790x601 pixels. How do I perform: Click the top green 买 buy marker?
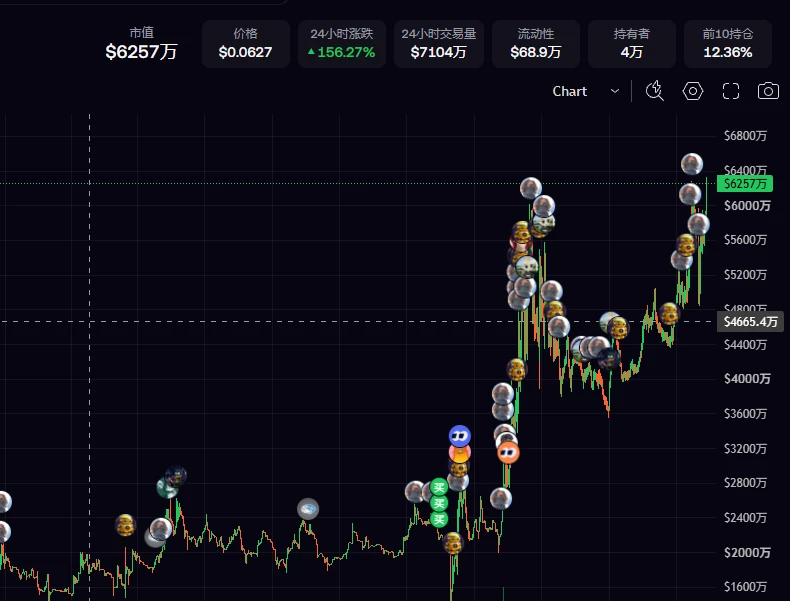tap(439, 487)
